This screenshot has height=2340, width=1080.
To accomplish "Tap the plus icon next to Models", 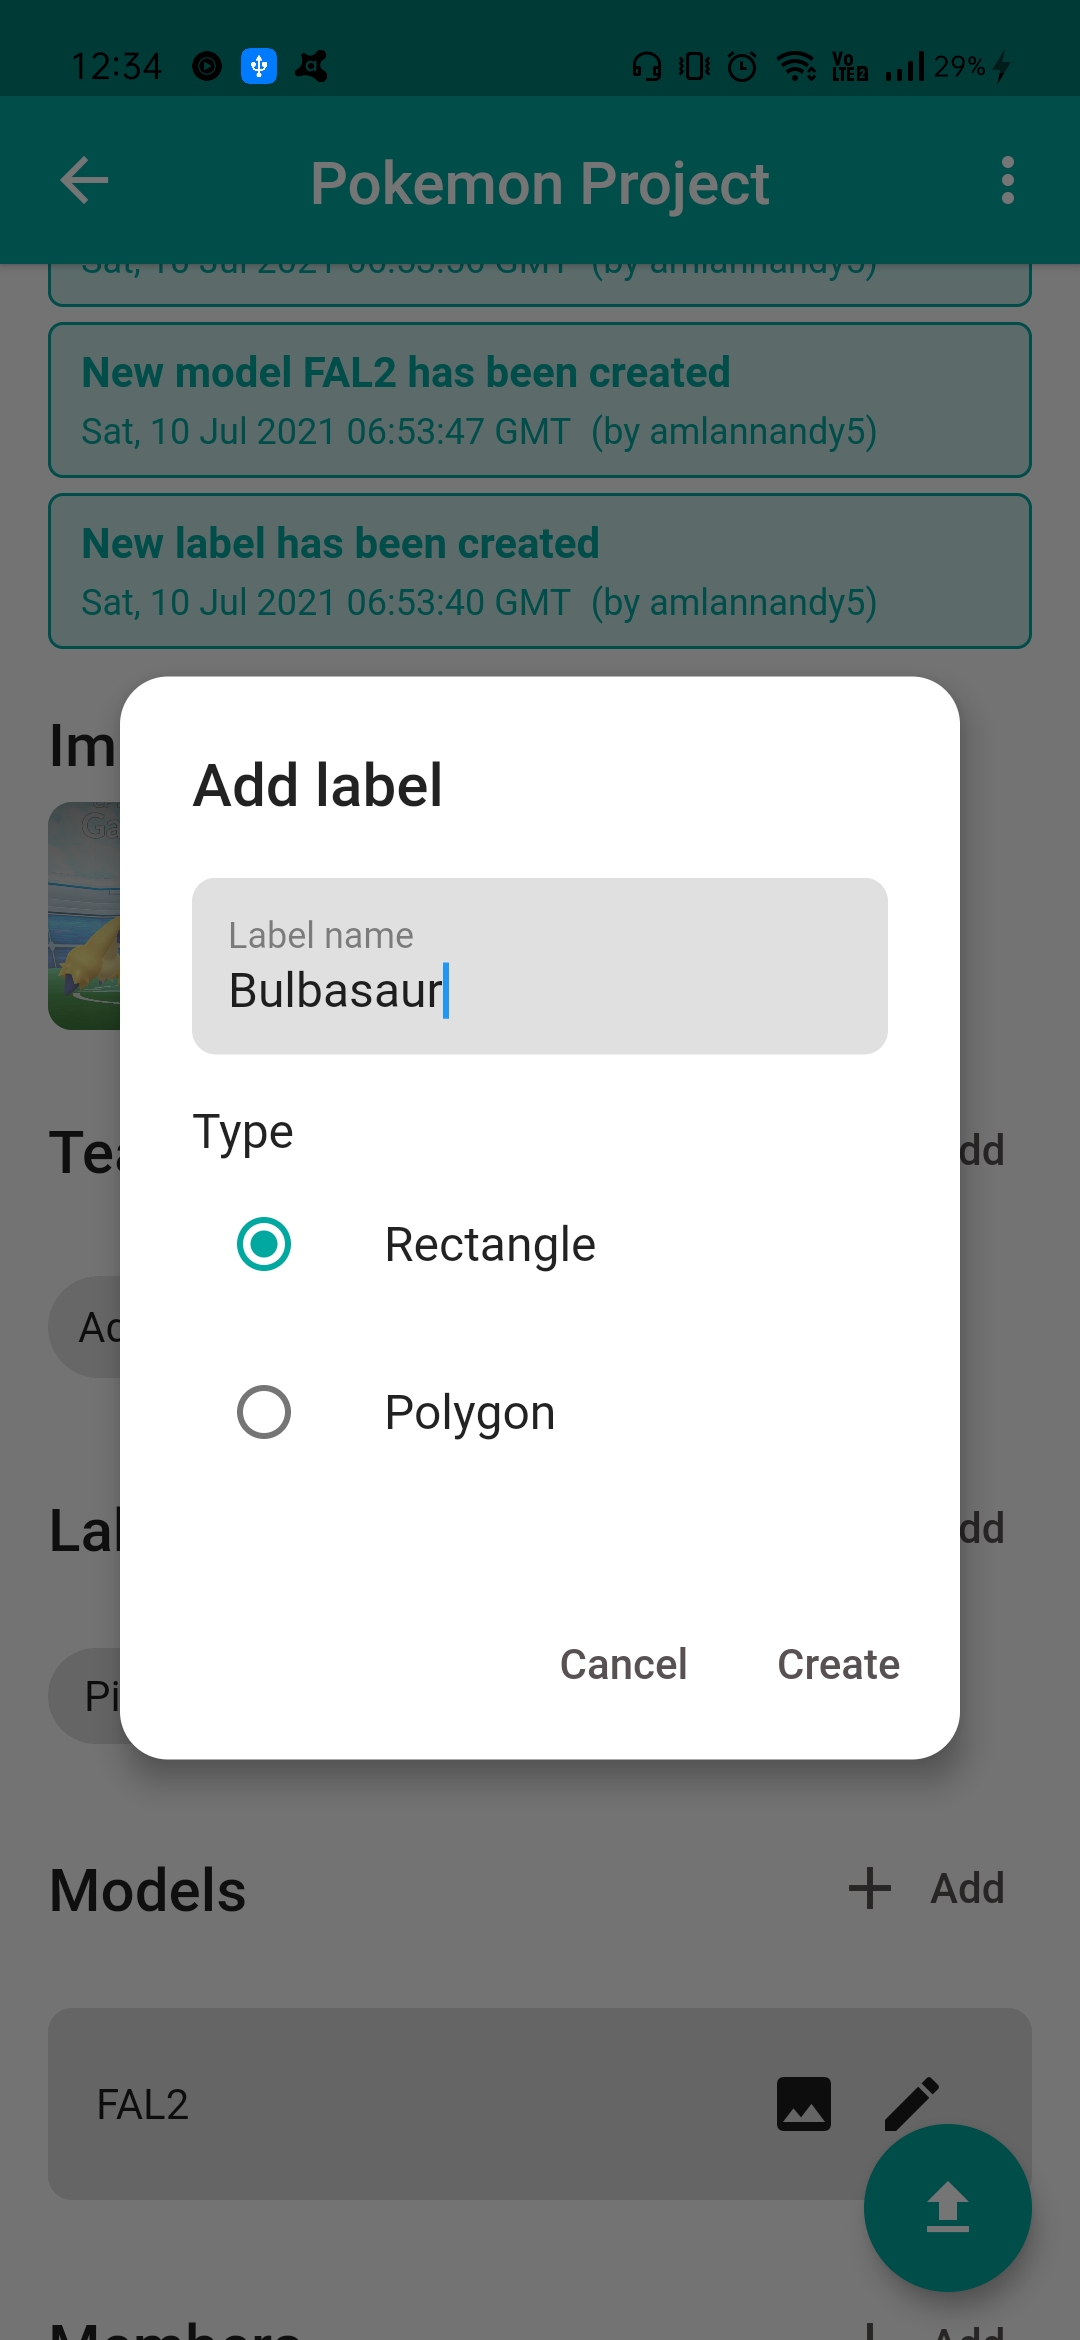I will 869,1888.
